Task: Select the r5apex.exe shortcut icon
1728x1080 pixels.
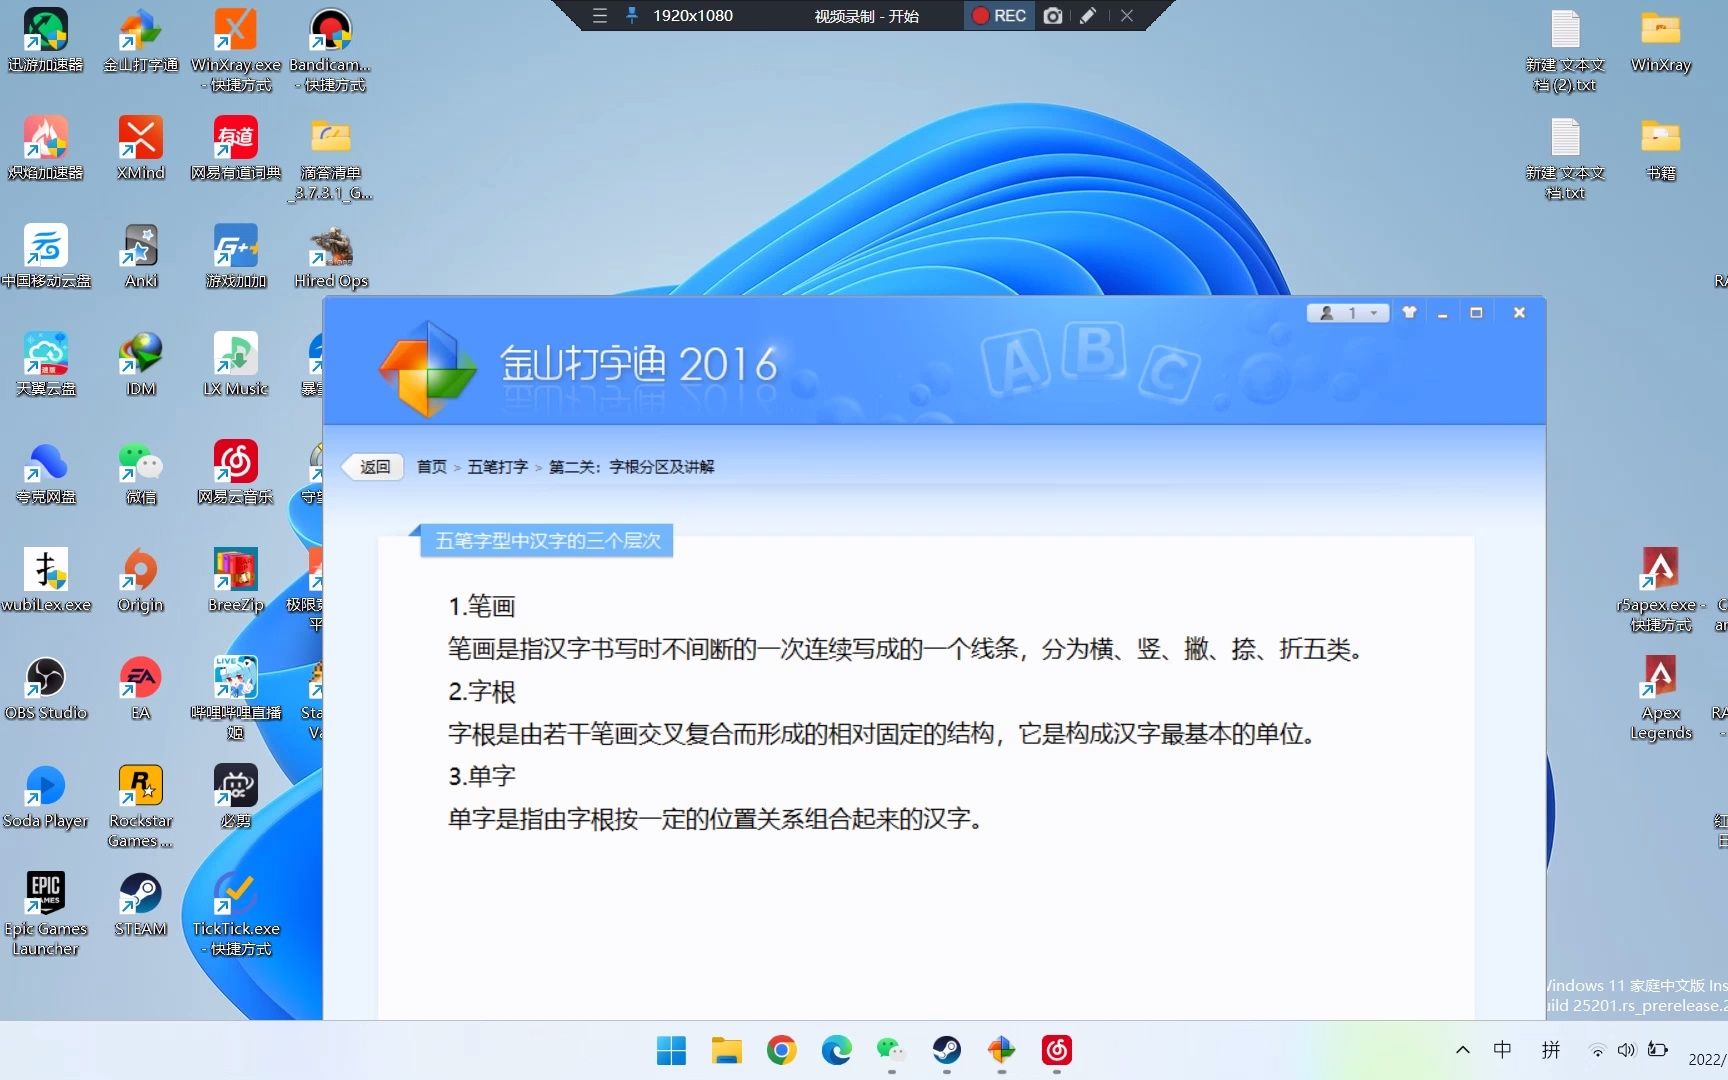Action: click(1661, 590)
